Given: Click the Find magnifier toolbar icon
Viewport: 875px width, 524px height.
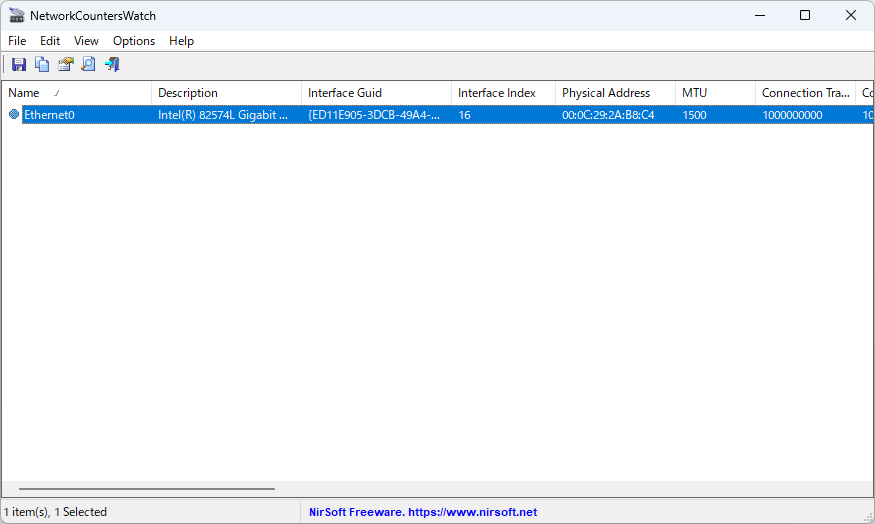Looking at the screenshot, I should (88, 65).
